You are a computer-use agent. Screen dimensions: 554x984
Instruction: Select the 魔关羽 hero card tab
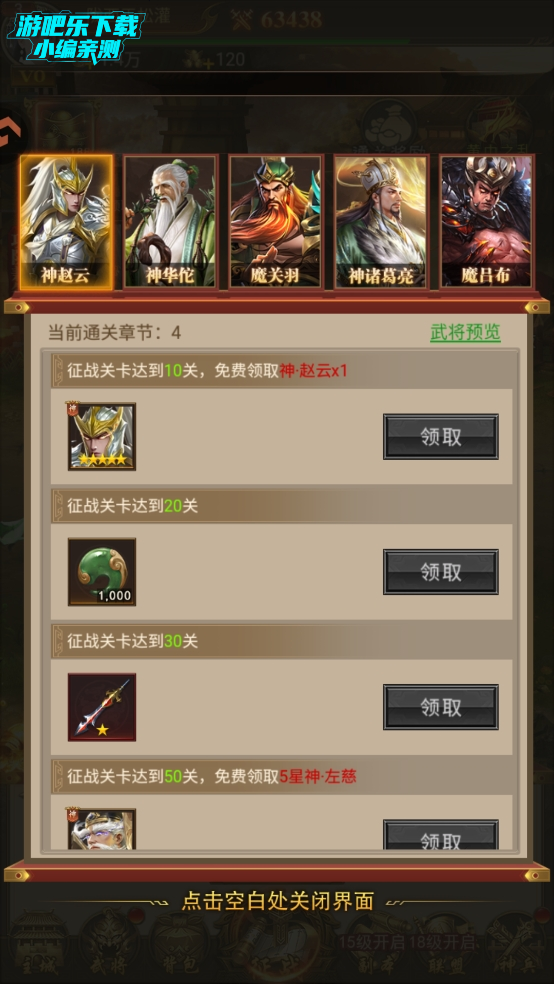(275, 222)
